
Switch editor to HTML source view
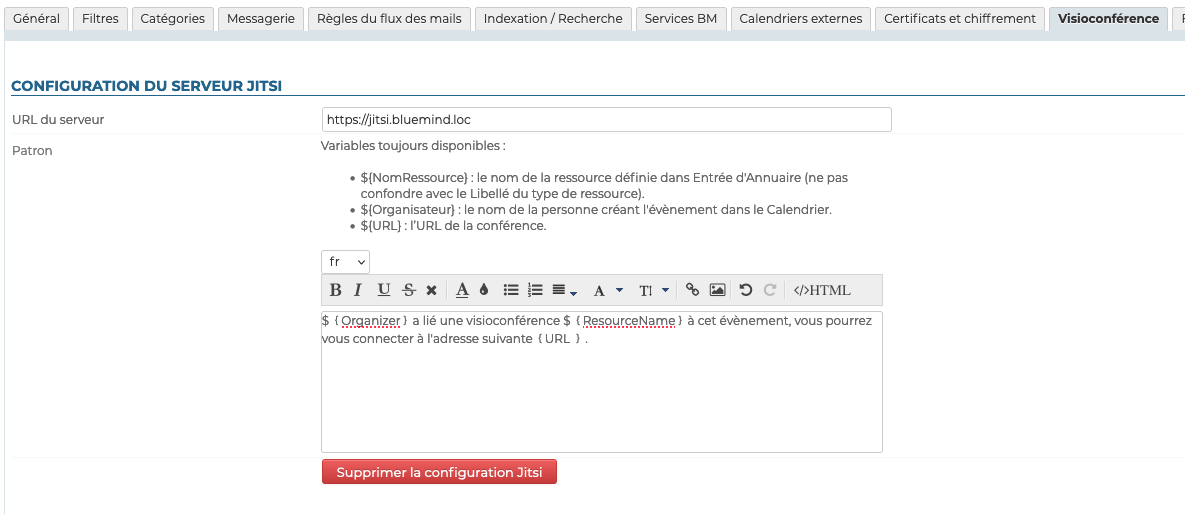click(x=822, y=290)
